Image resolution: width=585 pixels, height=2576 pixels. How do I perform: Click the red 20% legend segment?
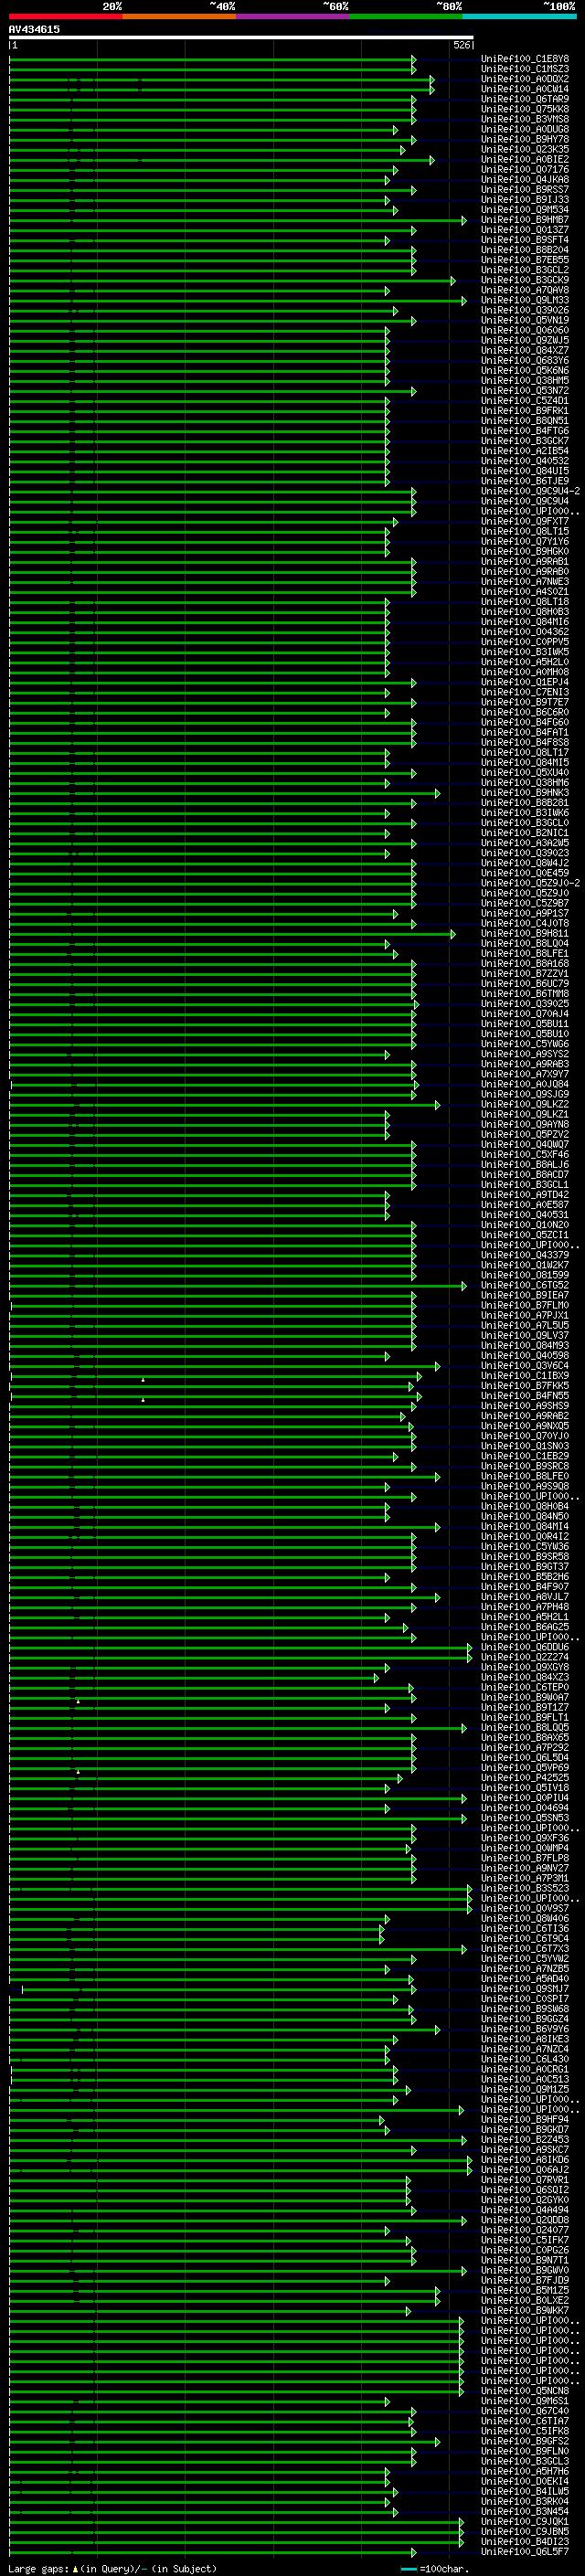click(x=66, y=16)
